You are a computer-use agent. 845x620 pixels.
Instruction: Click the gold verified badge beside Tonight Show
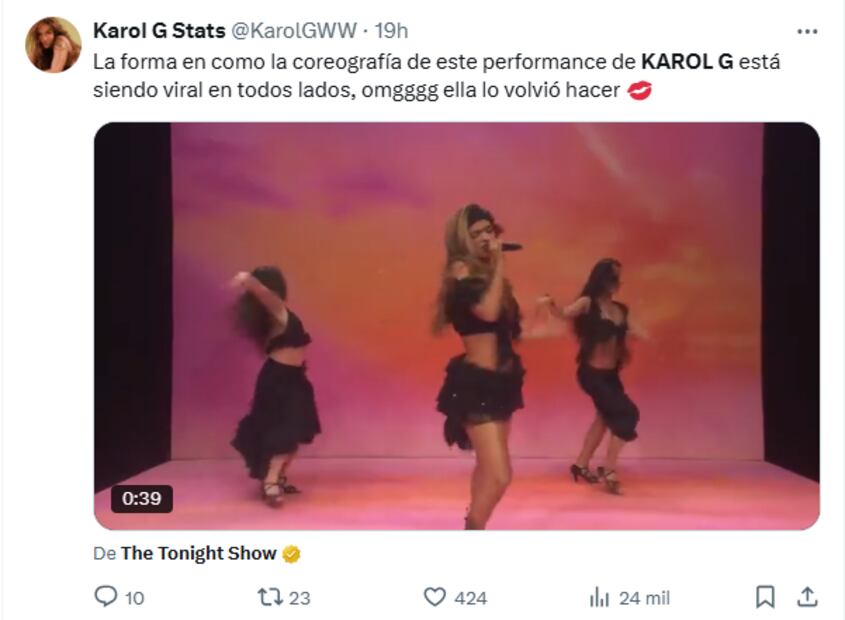point(292,554)
